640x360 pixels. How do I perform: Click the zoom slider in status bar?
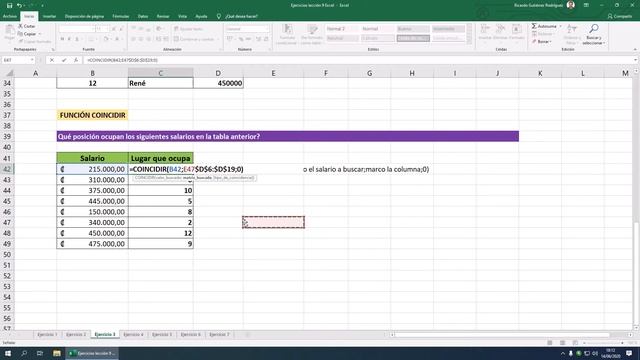[604, 343]
